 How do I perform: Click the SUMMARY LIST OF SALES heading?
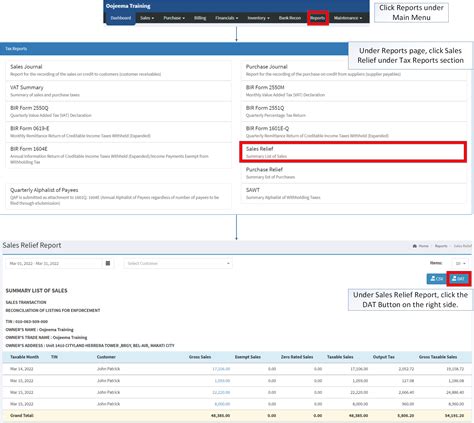(x=36, y=291)
